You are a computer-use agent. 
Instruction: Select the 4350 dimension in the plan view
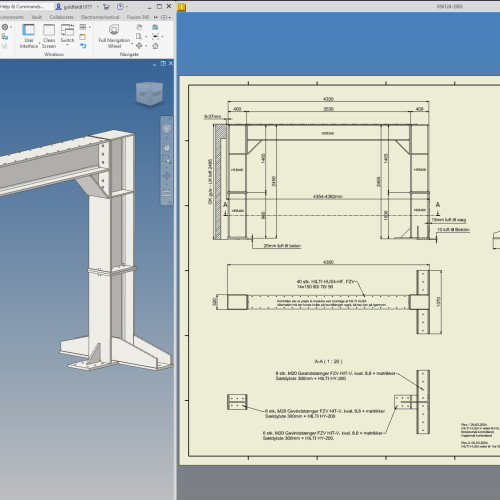(328, 262)
